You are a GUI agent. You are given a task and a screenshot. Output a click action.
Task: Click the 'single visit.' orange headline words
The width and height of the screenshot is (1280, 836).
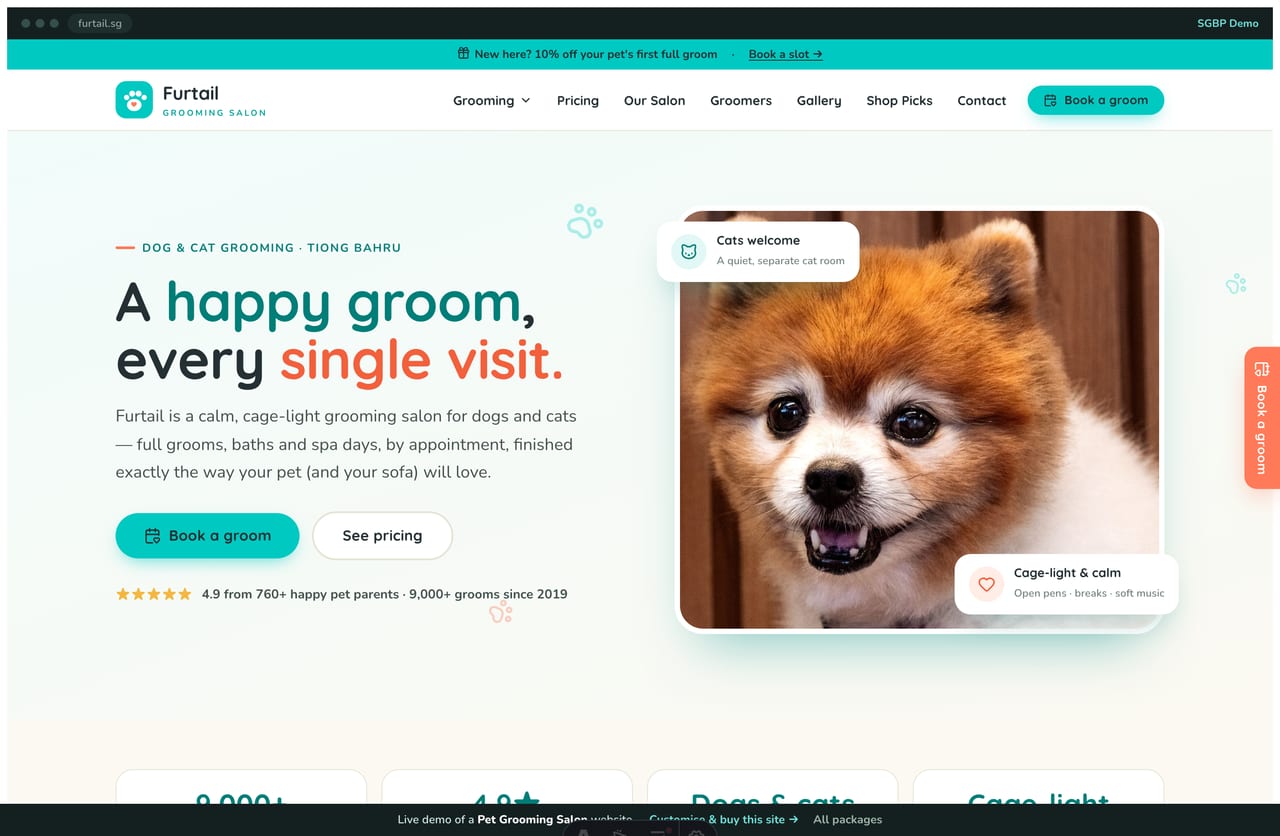tap(421, 361)
